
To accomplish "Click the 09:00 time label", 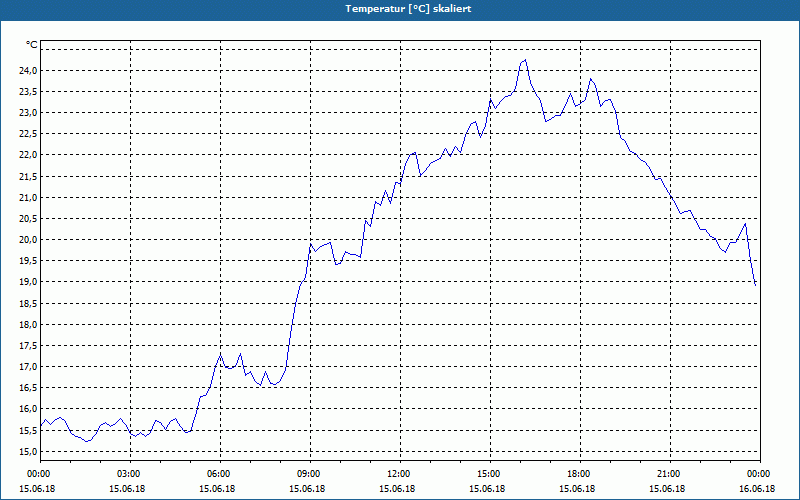I will [x=310, y=474].
